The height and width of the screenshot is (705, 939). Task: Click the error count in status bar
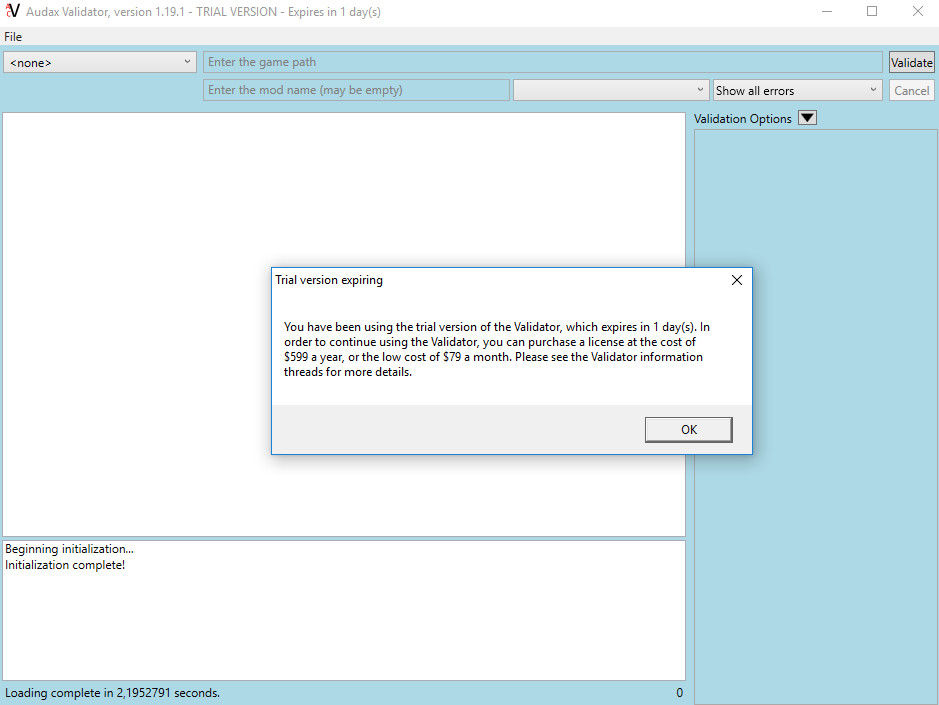click(679, 693)
